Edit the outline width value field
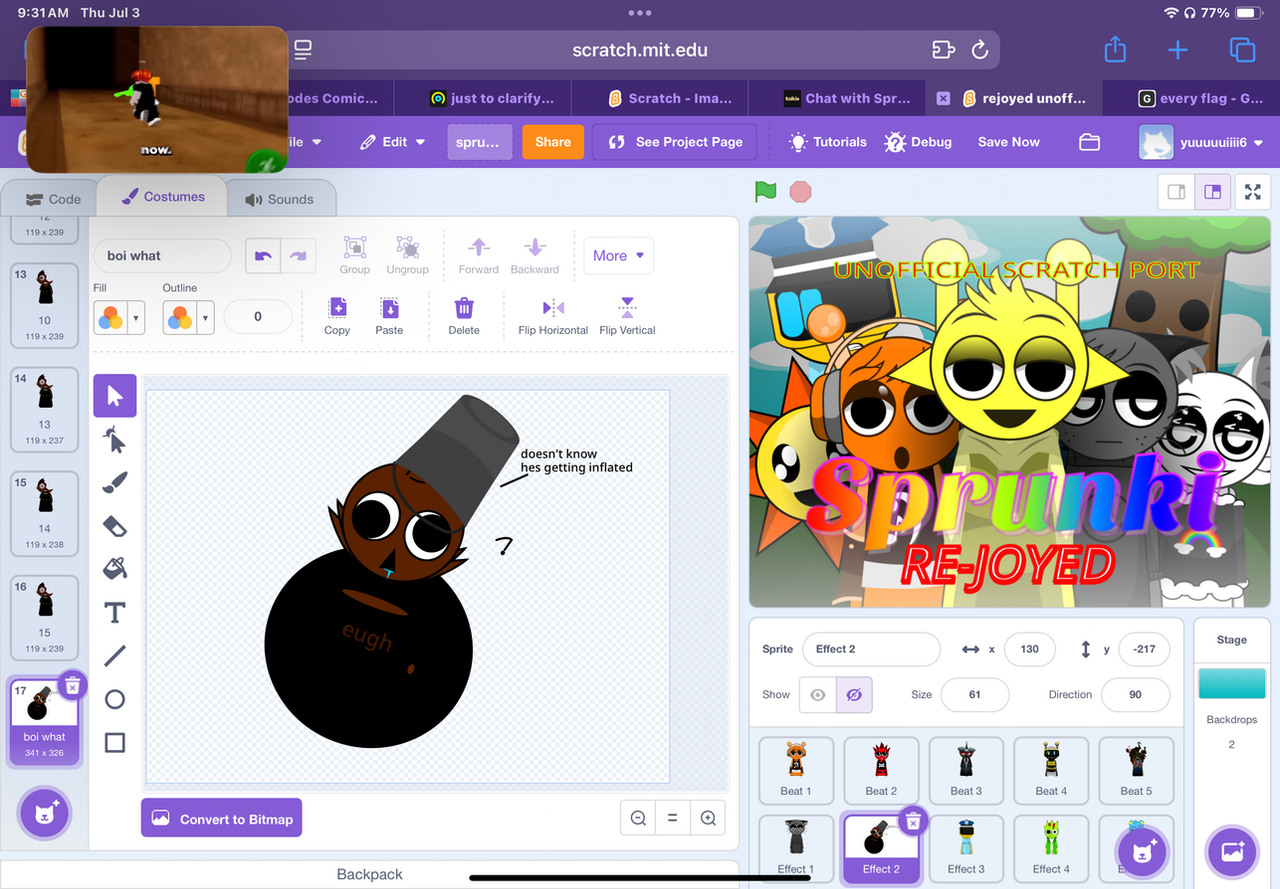1280x889 pixels. tap(258, 317)
